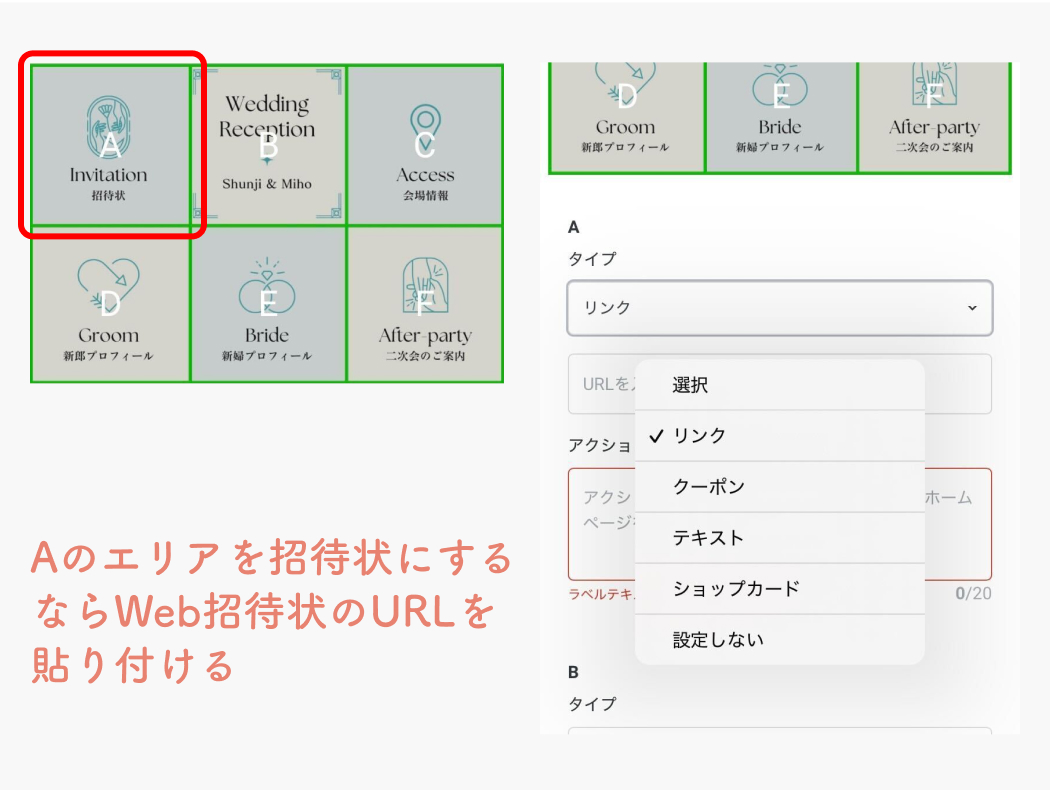This screenshot has height=790, width=1050.
Task: Click the After-party toast icon in the left grid
Action: (x=425, y=288)
